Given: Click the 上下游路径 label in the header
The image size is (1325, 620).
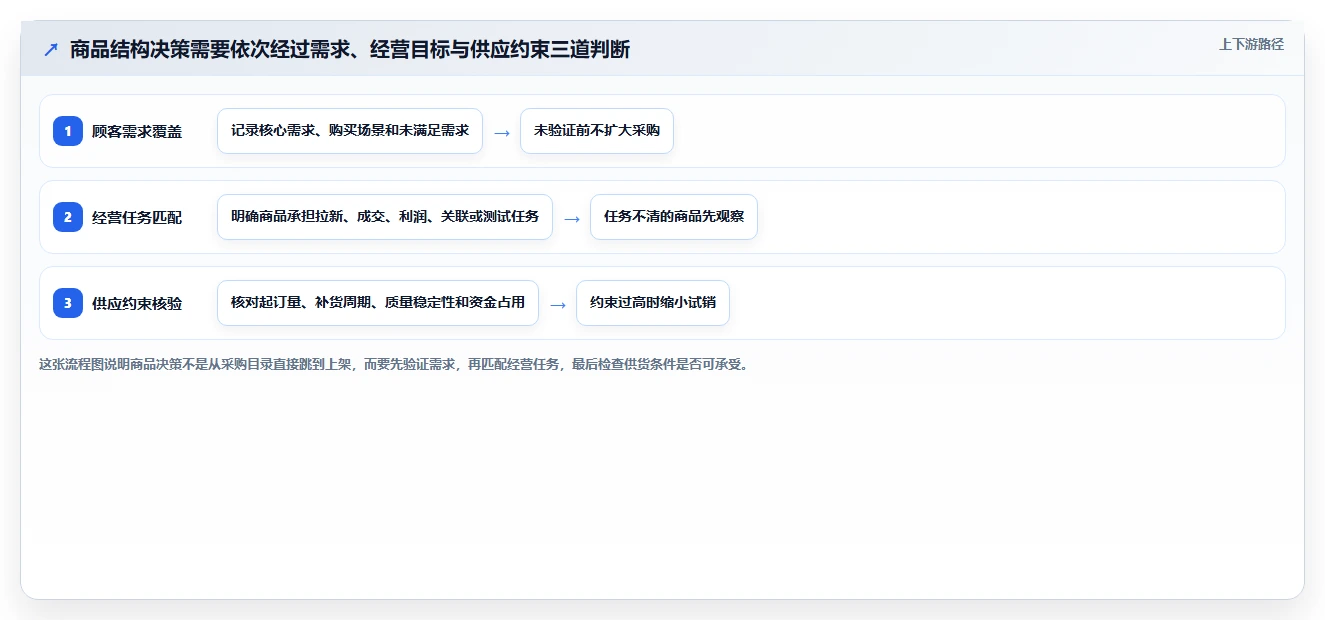Looking at the screenshot, I should [1251, 44].
